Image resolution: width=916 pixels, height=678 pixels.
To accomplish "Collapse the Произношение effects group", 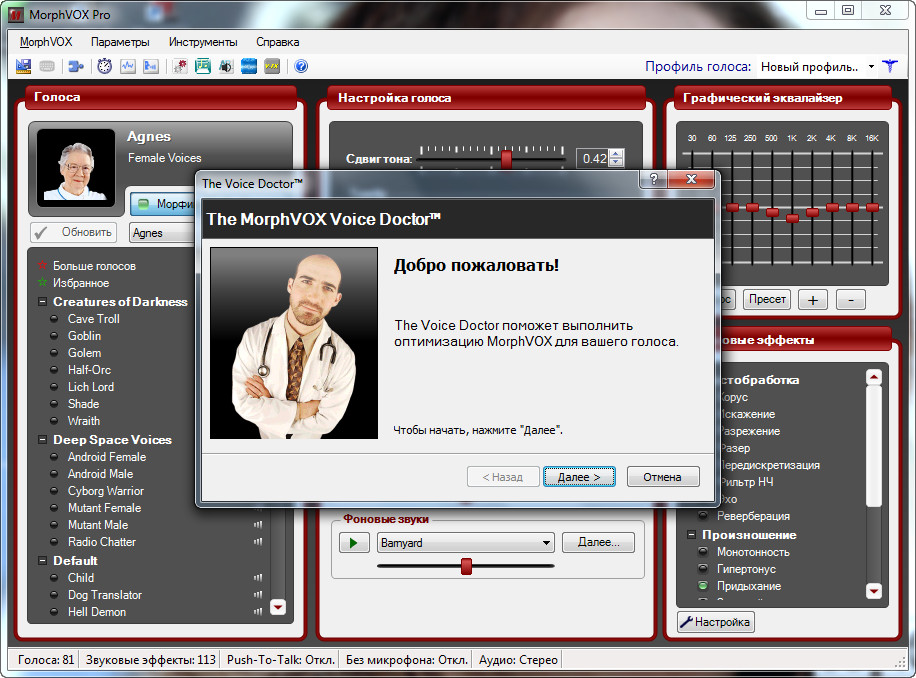I will (691, 535).
